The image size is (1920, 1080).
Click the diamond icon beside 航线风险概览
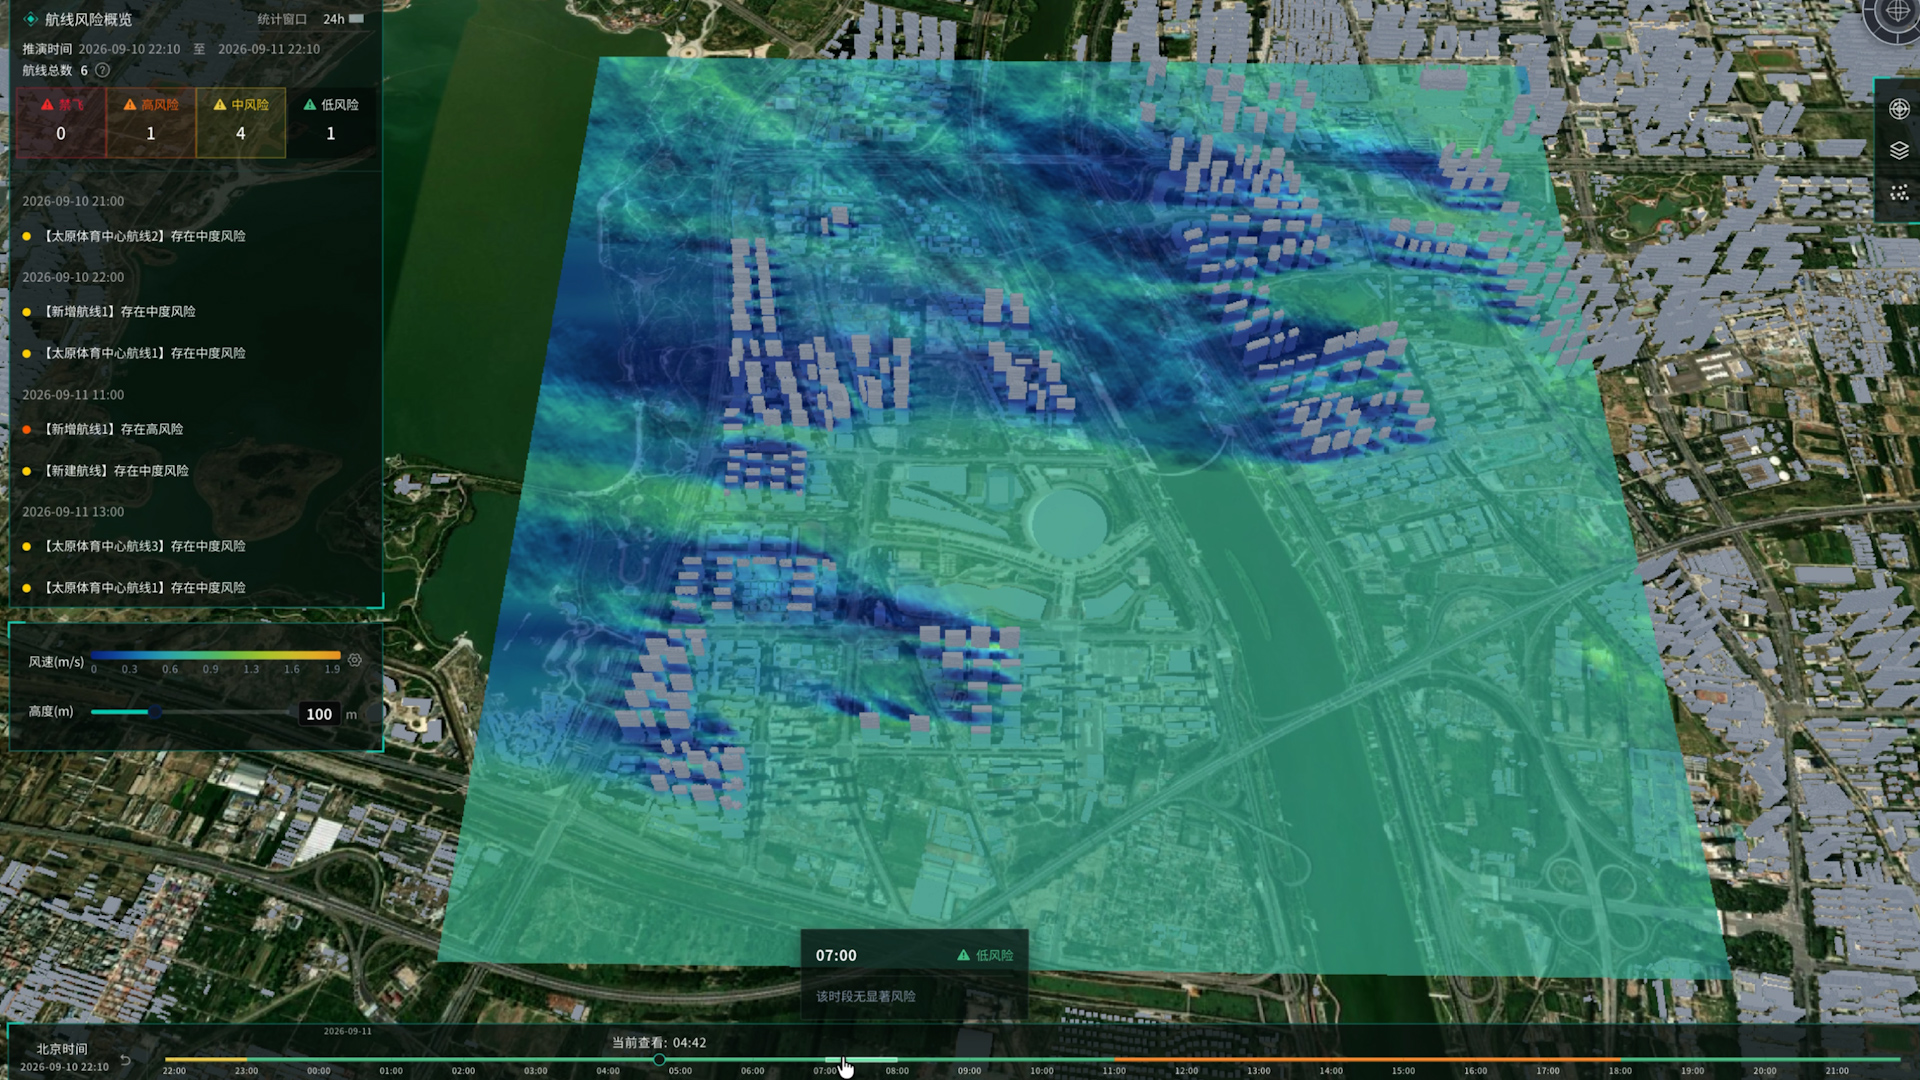[31, 19]
